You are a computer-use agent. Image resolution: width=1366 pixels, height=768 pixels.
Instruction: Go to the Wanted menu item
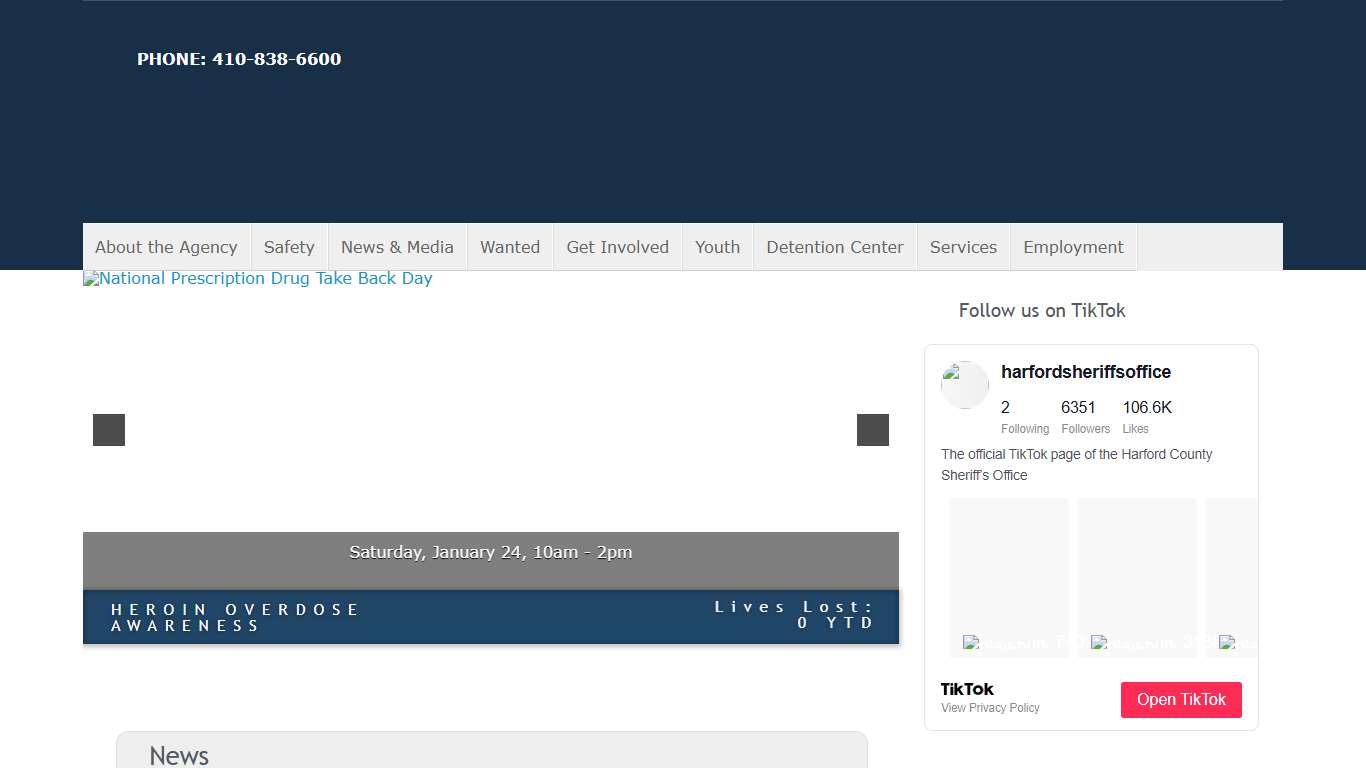tap(510, 247)
